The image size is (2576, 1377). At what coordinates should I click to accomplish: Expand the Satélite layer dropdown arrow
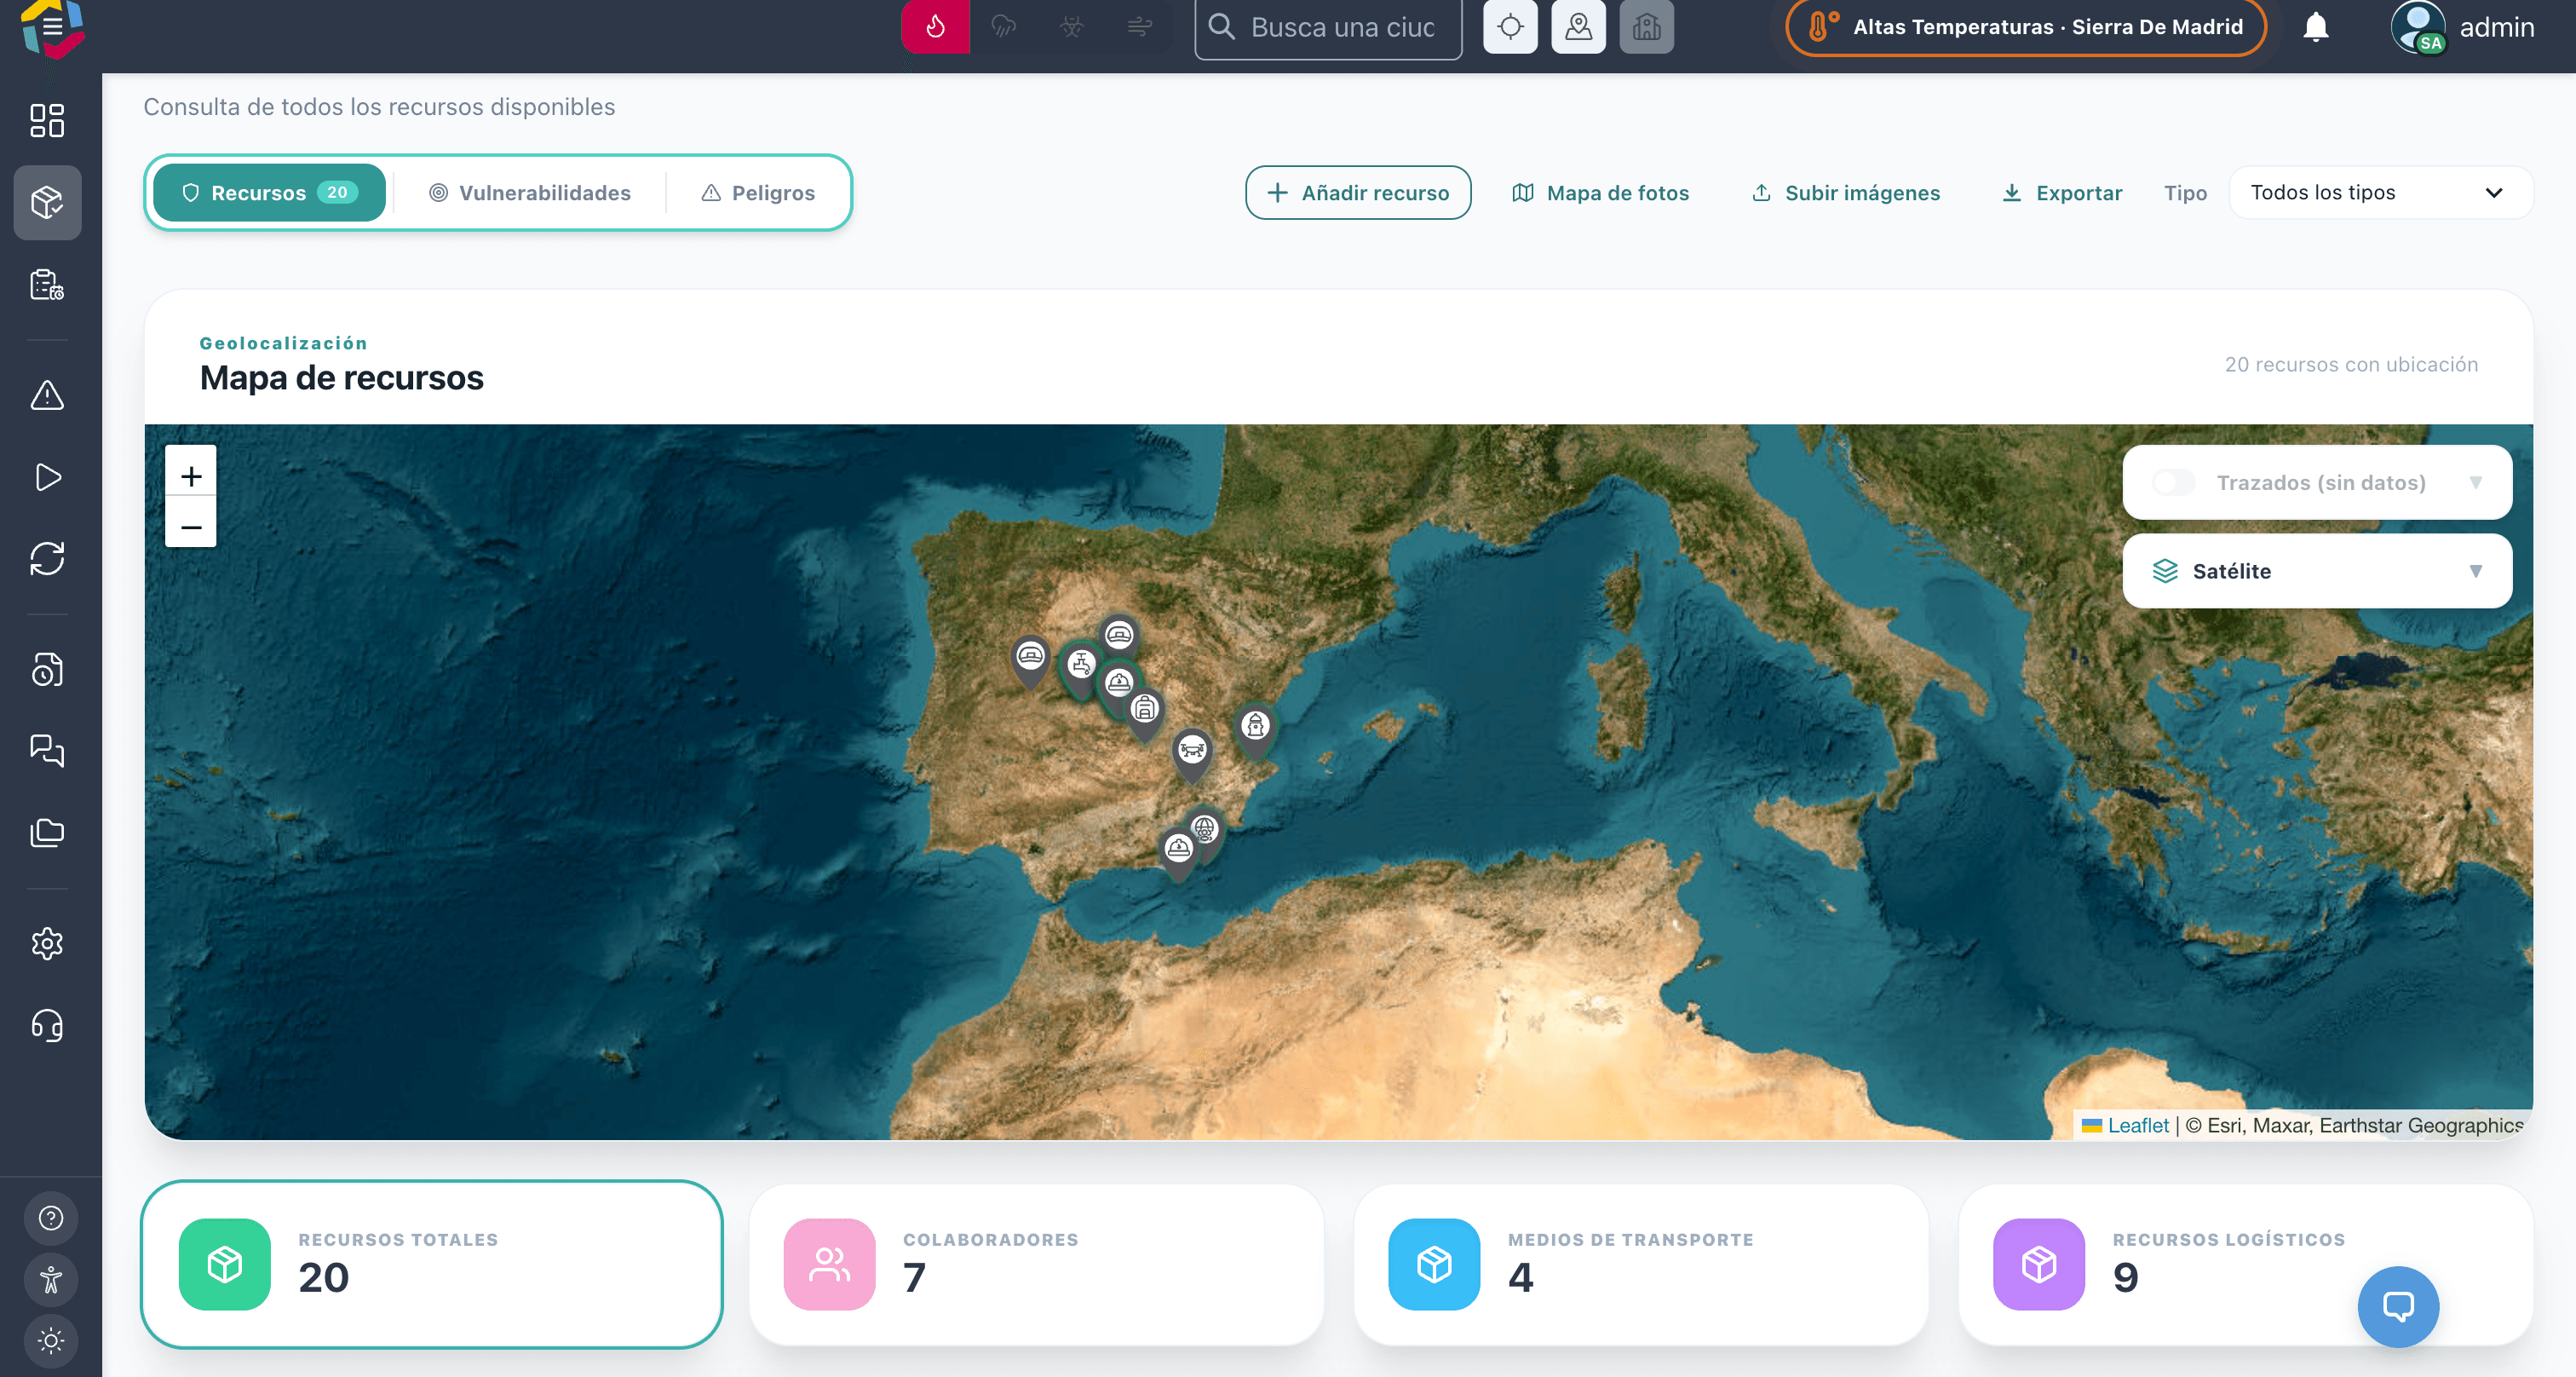2476,571
